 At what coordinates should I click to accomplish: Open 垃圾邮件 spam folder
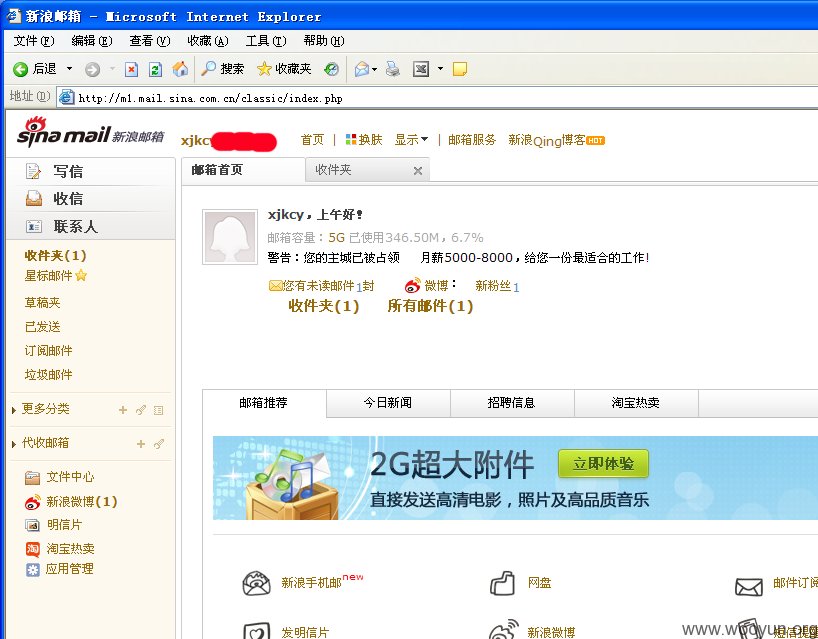click(x=49, y=375)
